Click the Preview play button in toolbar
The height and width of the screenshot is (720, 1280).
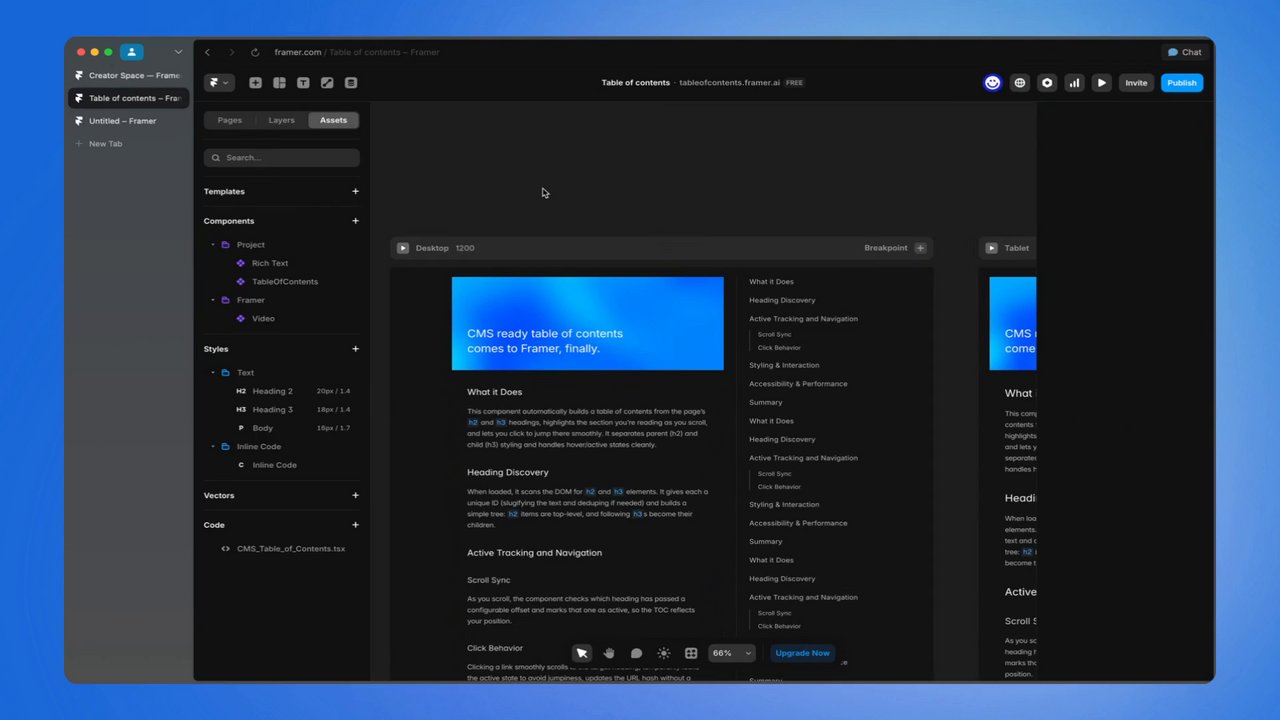click(1101, 83)
